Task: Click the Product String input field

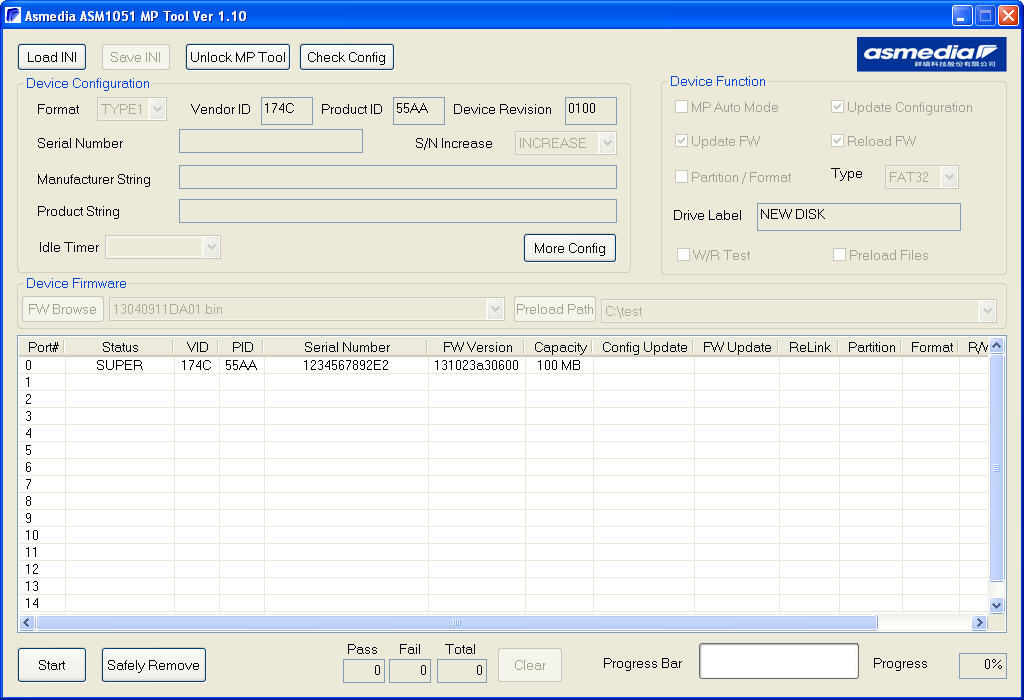Action: [x=398, y=211]
